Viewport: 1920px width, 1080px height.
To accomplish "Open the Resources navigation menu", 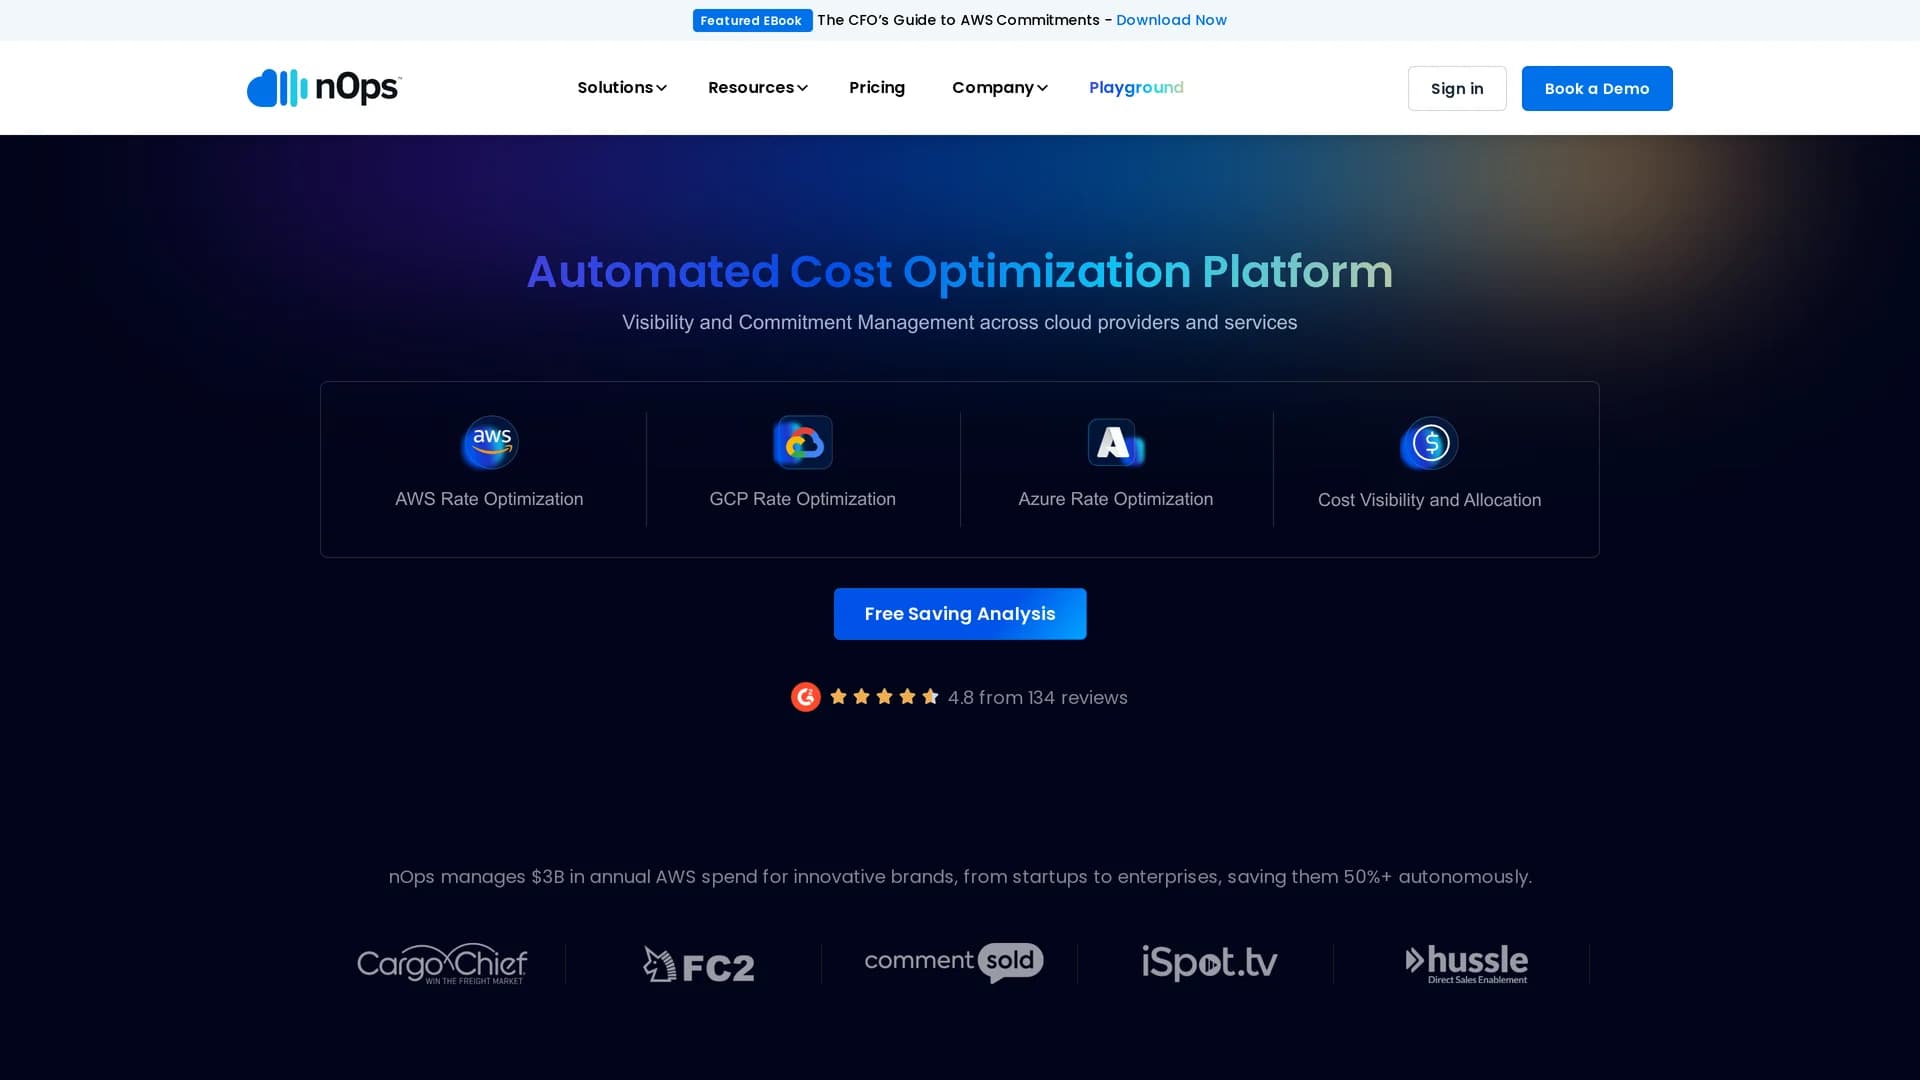I will click(x=757, y=88).
